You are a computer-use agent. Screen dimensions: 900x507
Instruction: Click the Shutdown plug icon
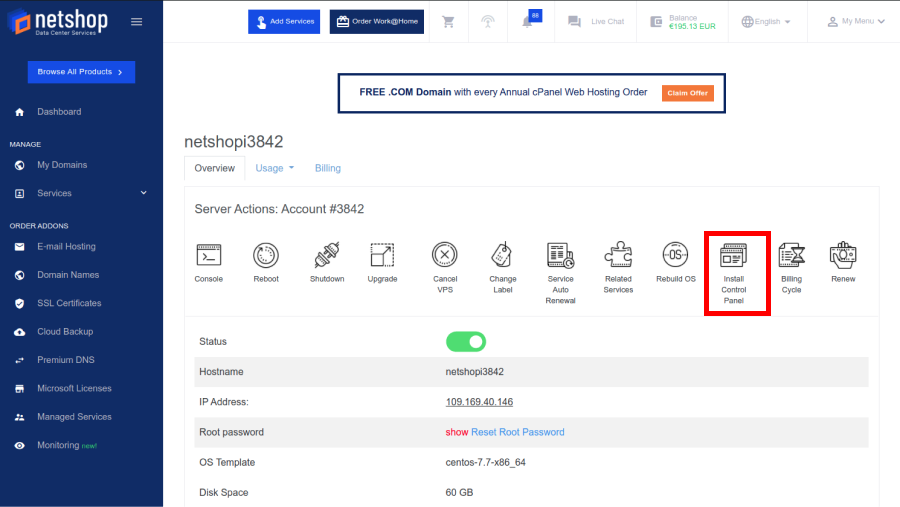327,263
